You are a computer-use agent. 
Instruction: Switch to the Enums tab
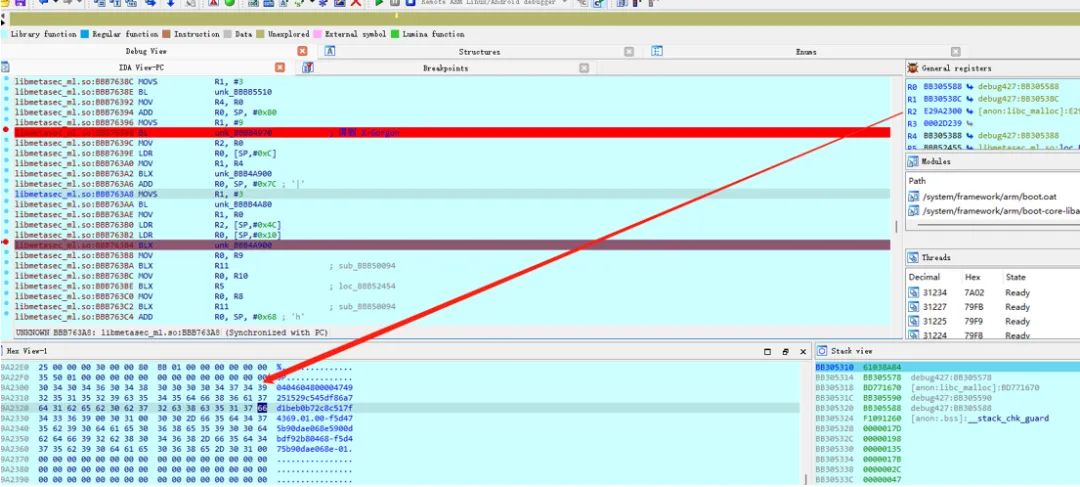(x=806, y=52)
